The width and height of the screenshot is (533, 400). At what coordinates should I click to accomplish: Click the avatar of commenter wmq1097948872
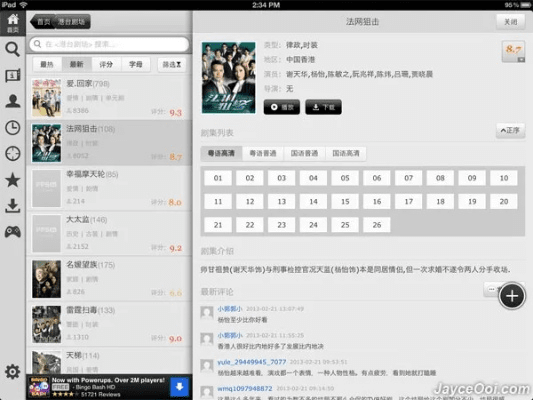[x=207, y=392]
